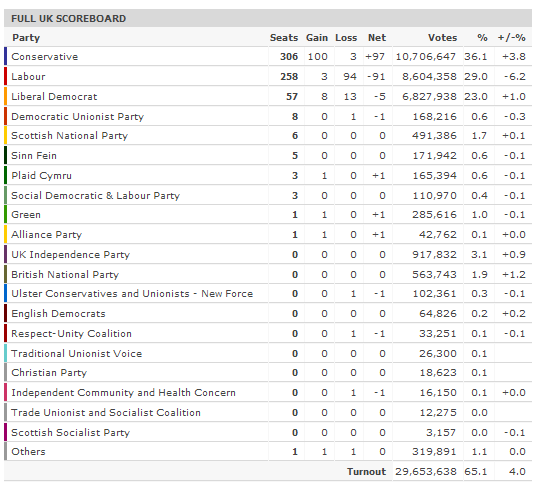536x485 pixels.
Task: Click the Net column header
Action: (377, 38)
